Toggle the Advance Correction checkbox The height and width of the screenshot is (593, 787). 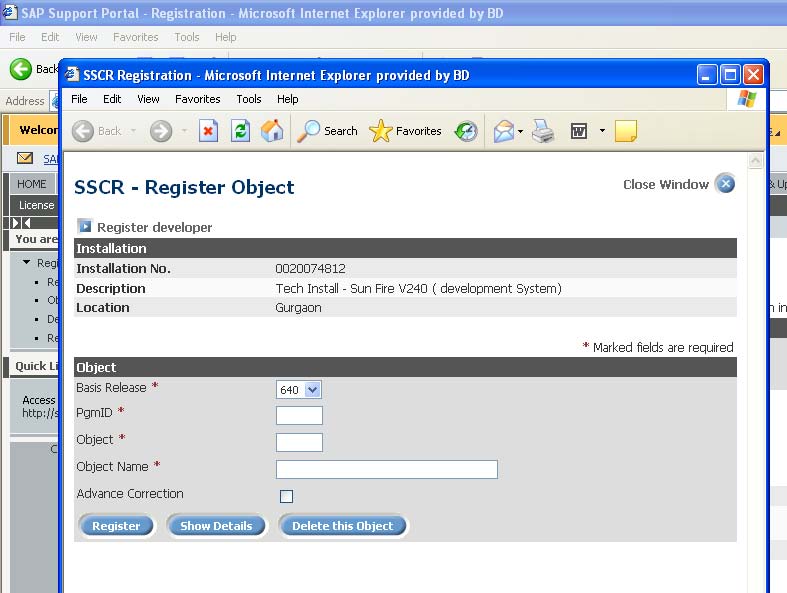(287, 497)
